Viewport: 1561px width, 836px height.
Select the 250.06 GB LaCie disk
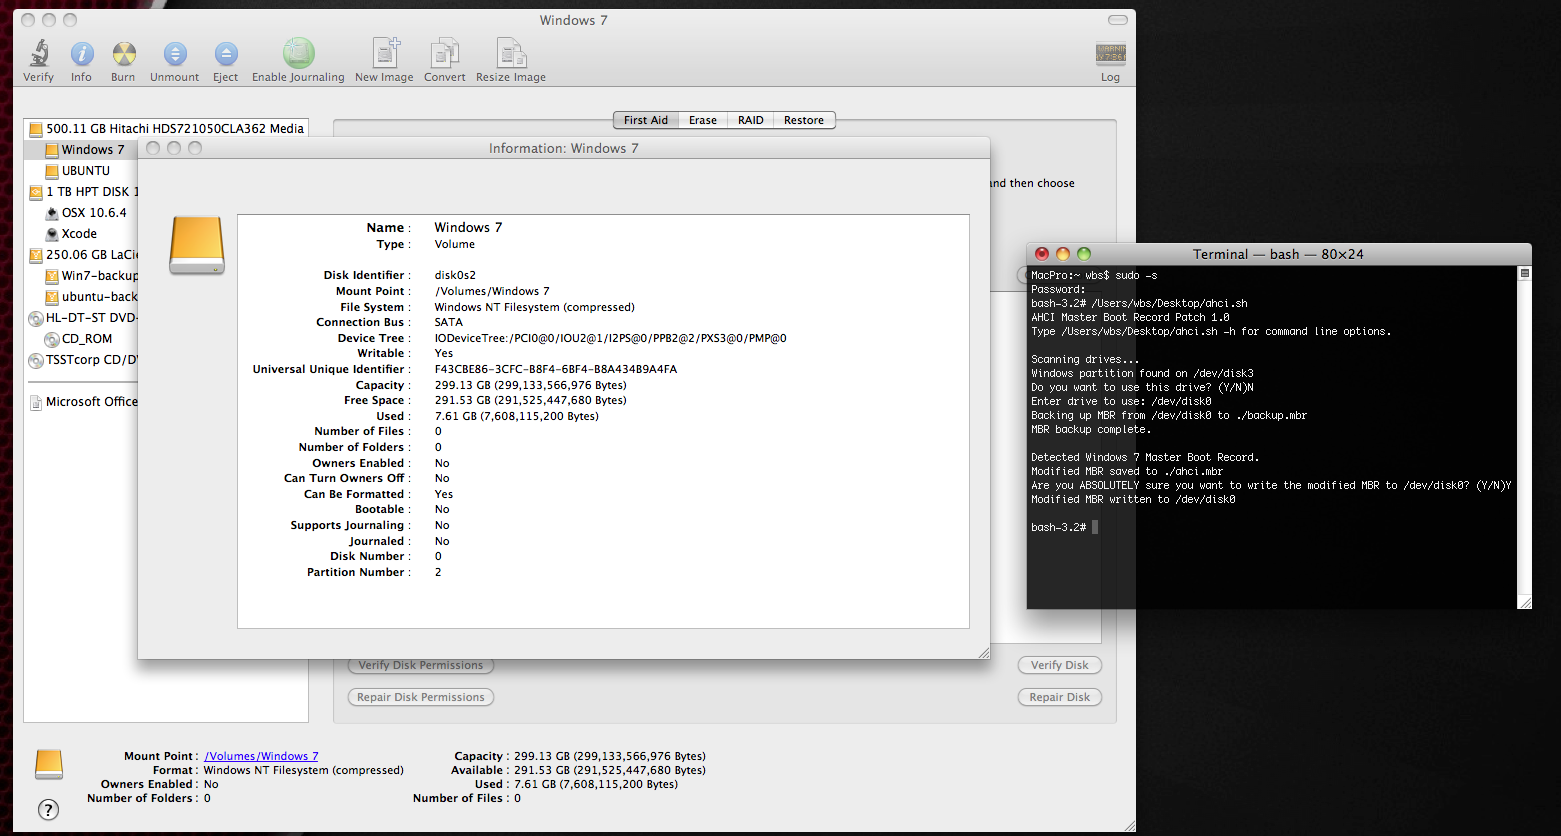(81, 255)
